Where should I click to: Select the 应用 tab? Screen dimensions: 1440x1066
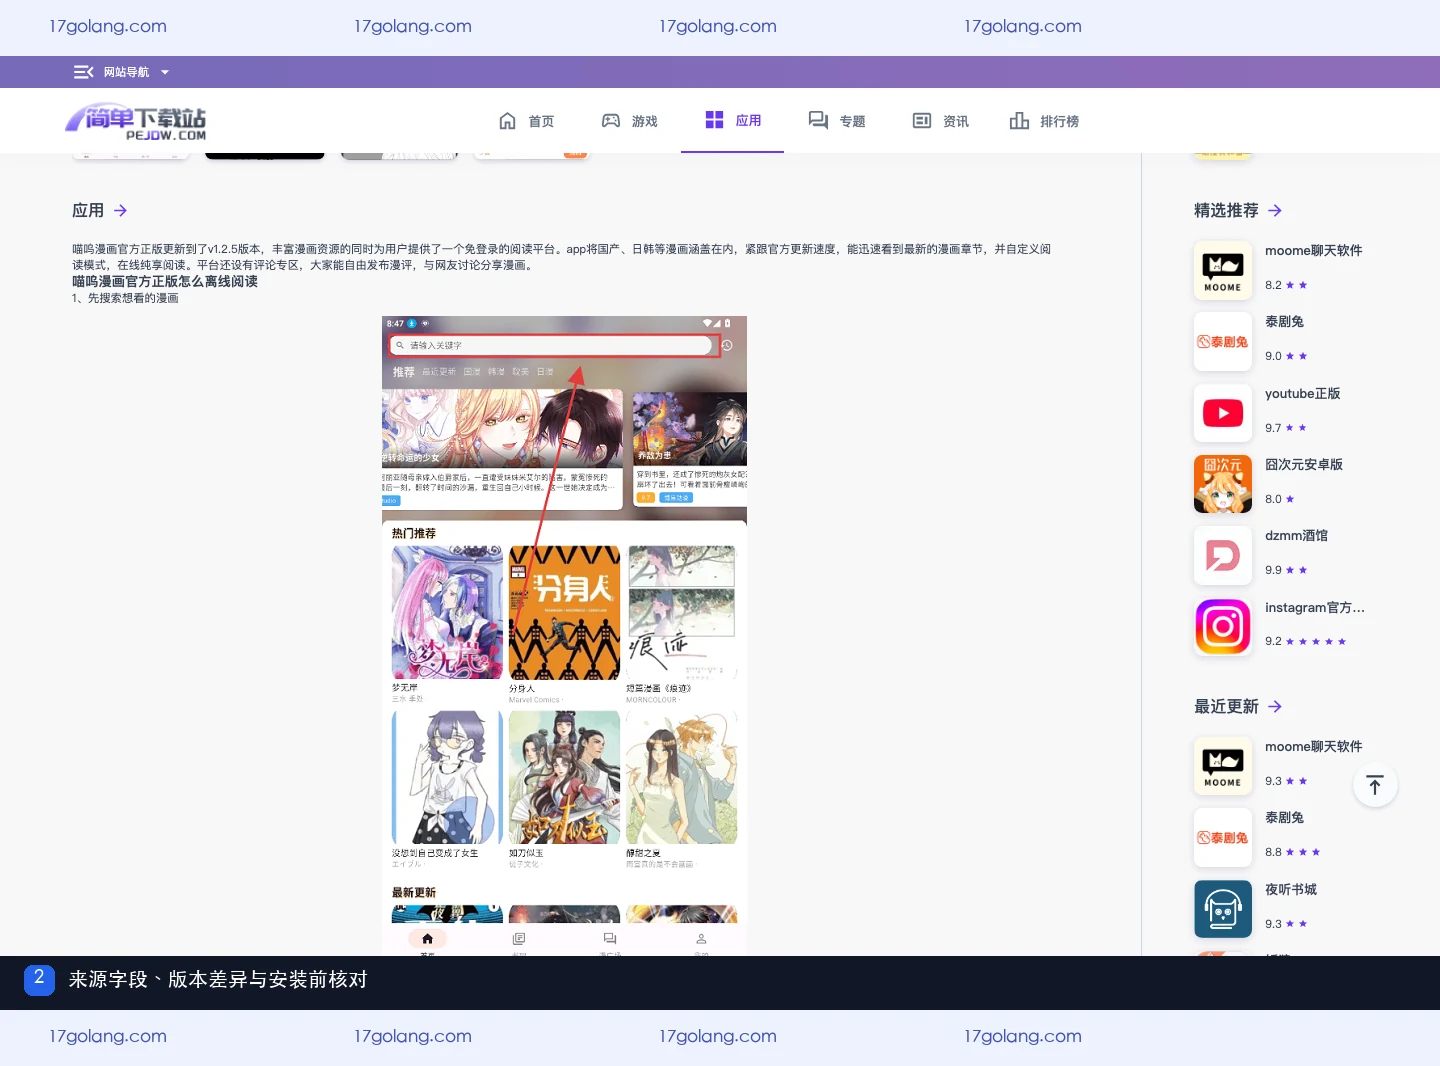point(749,120)
